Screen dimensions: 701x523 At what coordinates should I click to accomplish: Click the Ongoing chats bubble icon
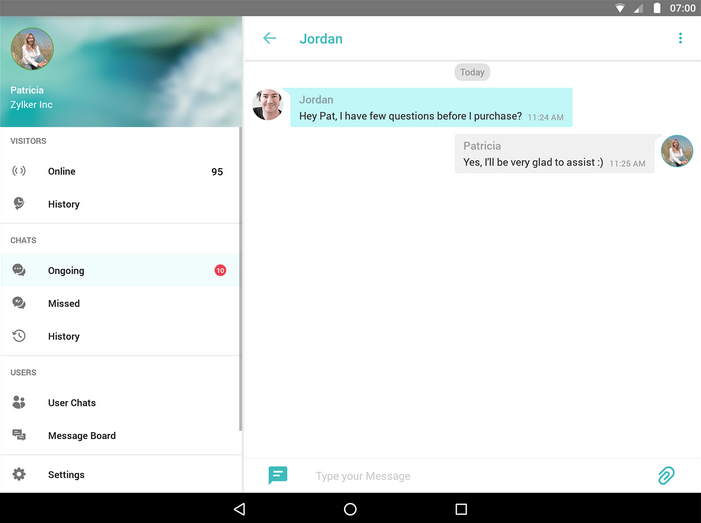click(x=19, y=270)
